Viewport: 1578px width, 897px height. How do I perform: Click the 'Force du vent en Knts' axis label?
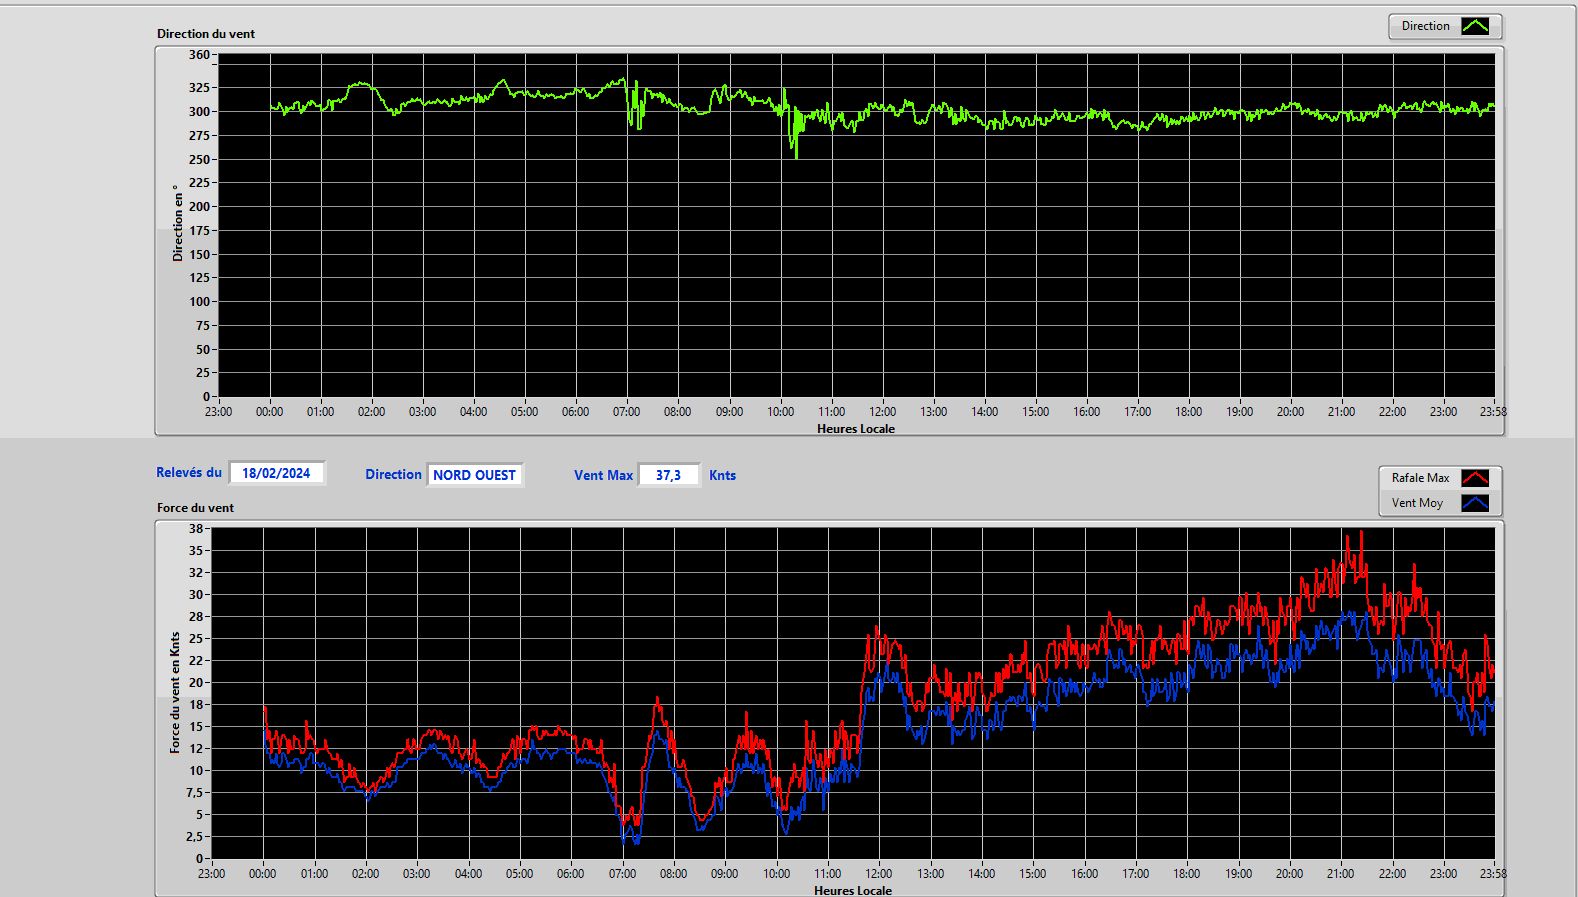coord(175,692)
